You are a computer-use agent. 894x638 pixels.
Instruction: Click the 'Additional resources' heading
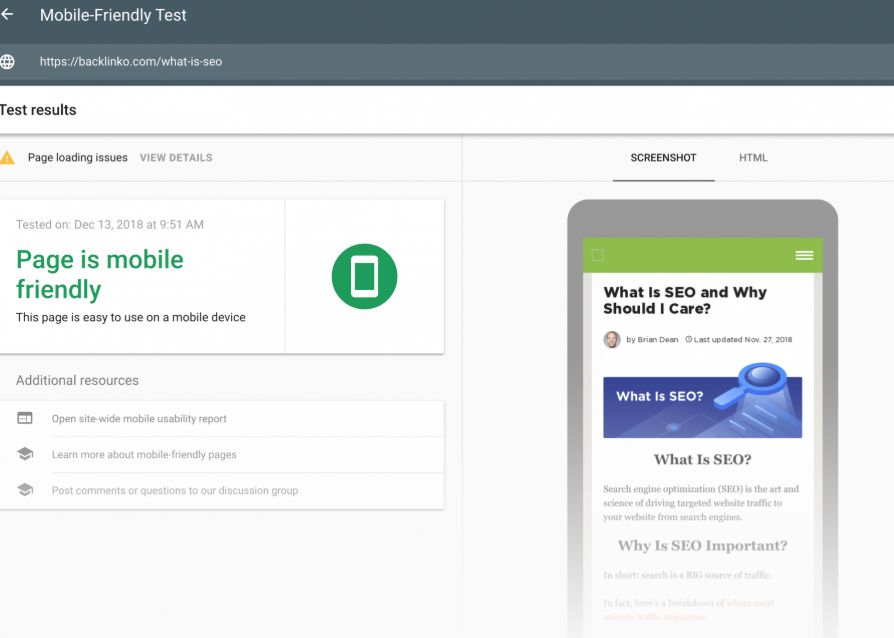77,380
